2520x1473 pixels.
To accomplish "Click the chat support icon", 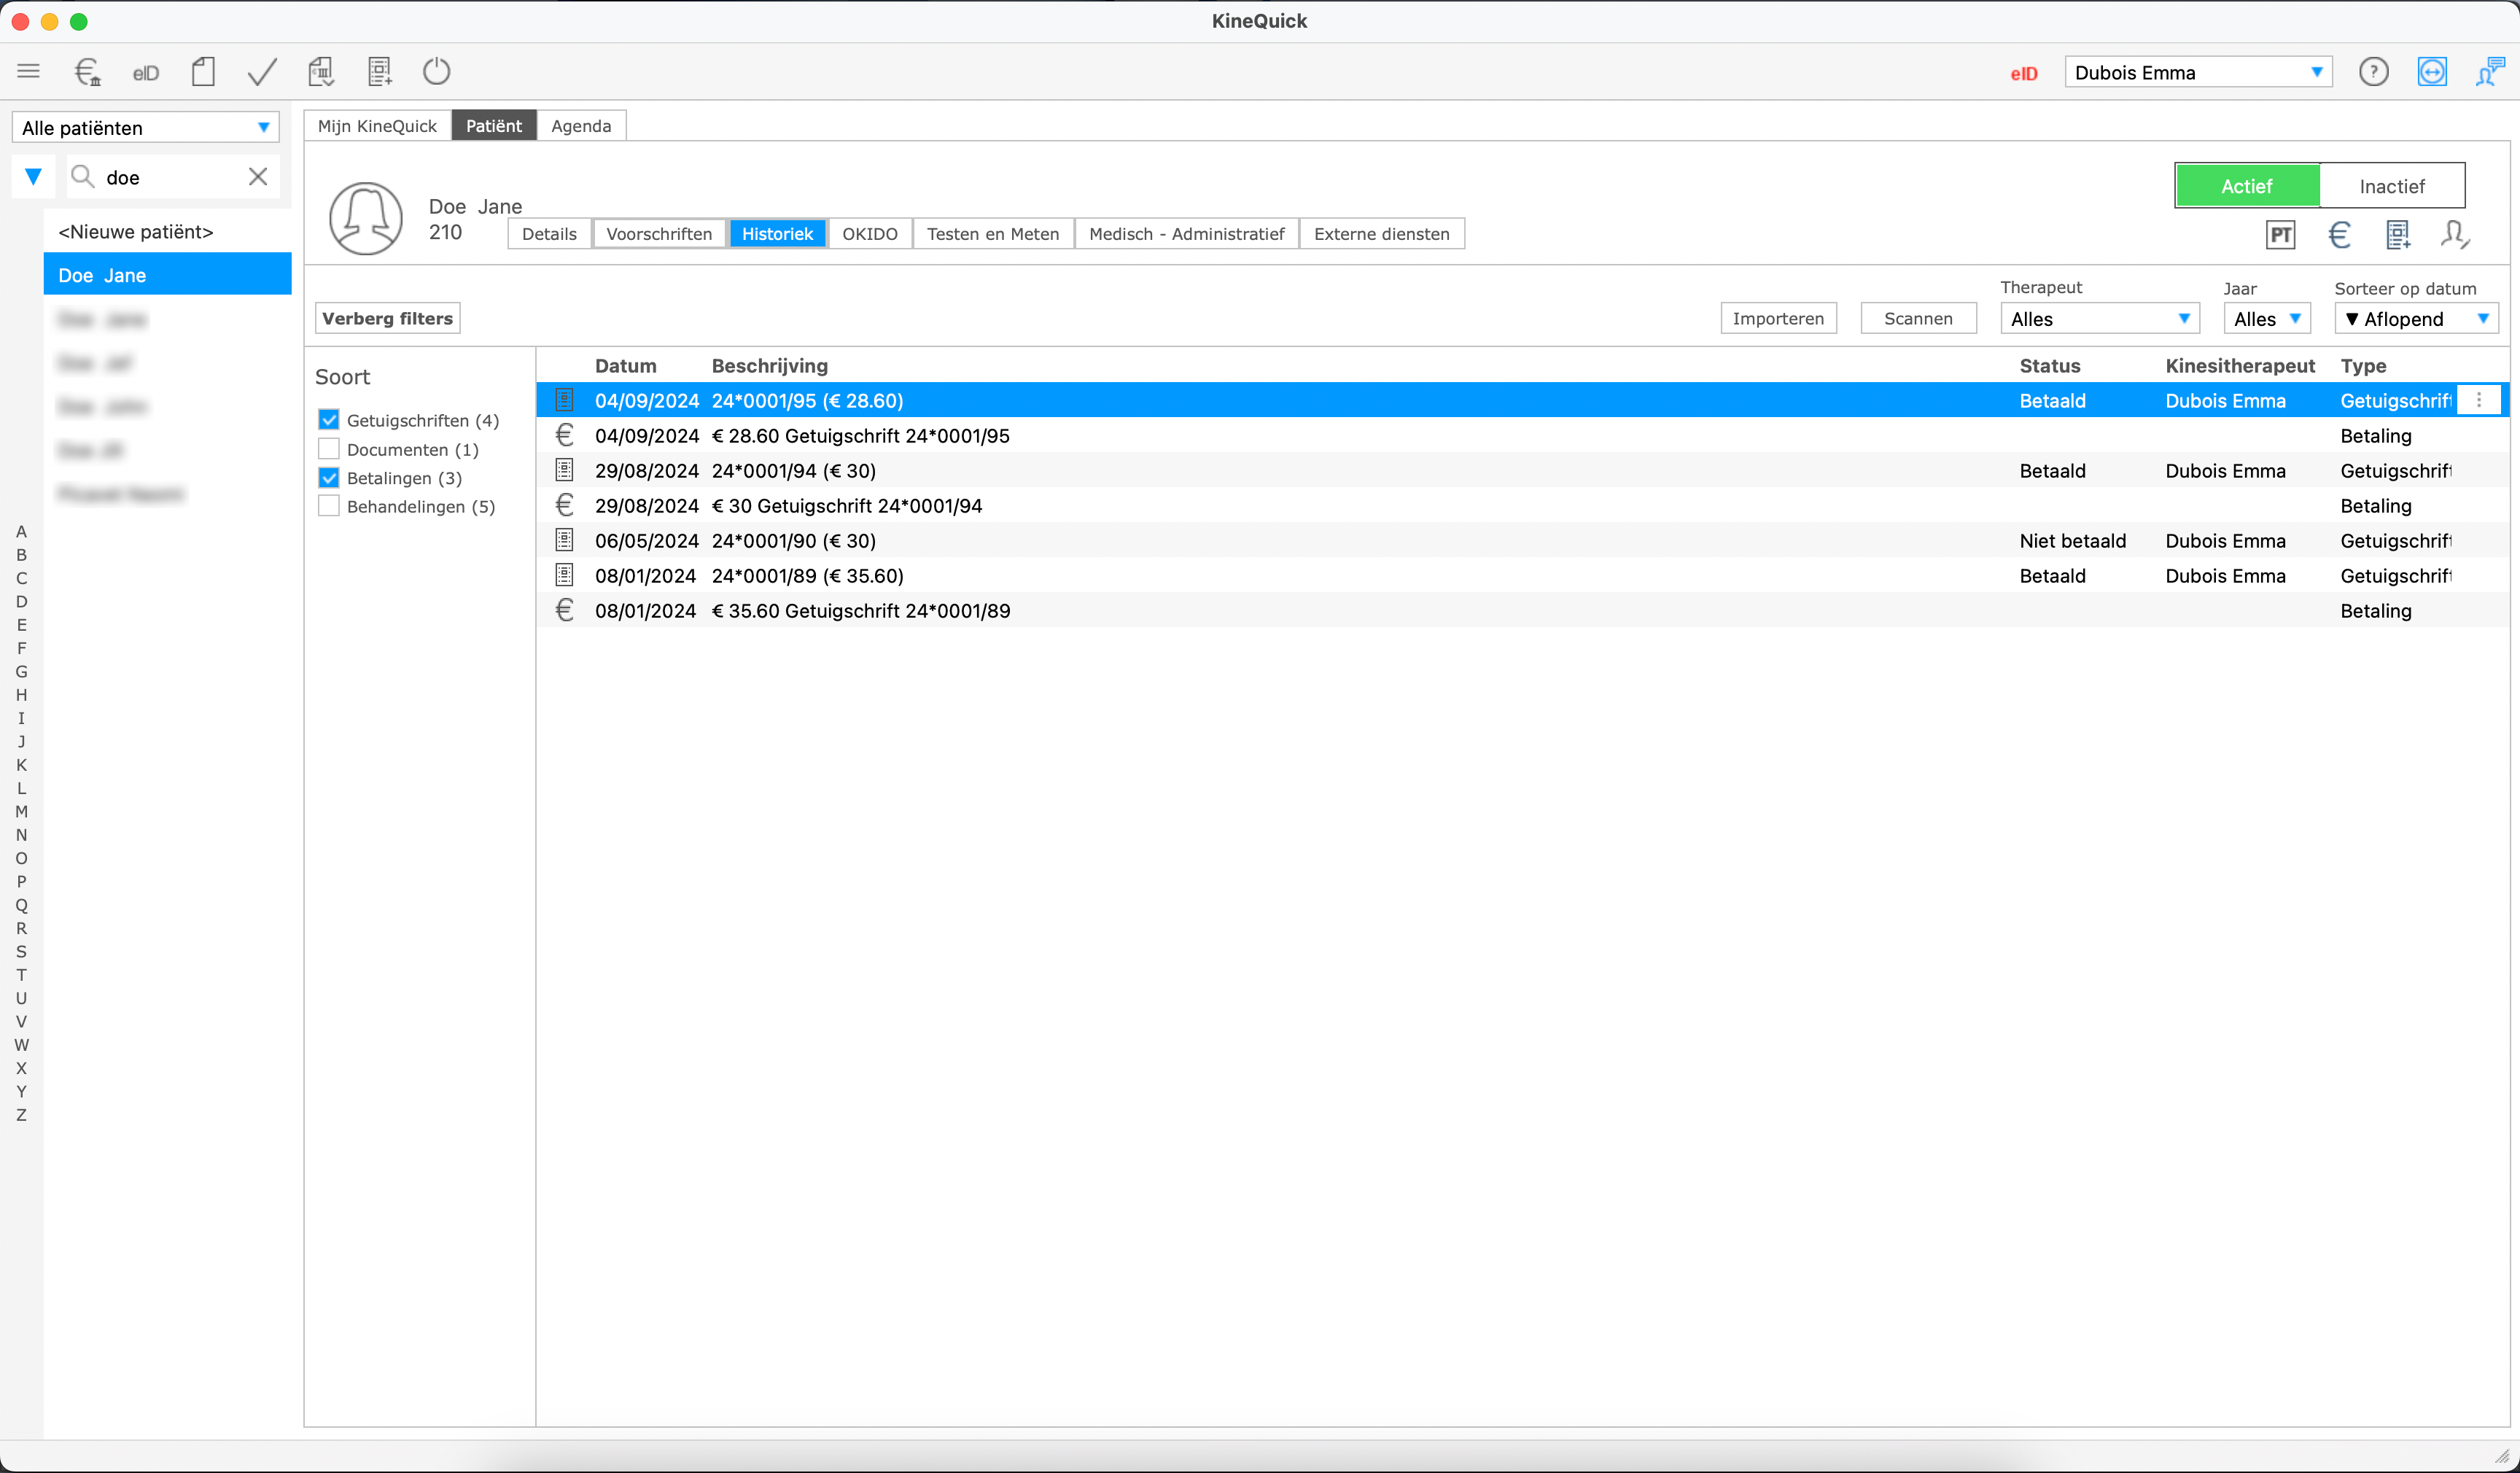I will (x=2489, y=72).
